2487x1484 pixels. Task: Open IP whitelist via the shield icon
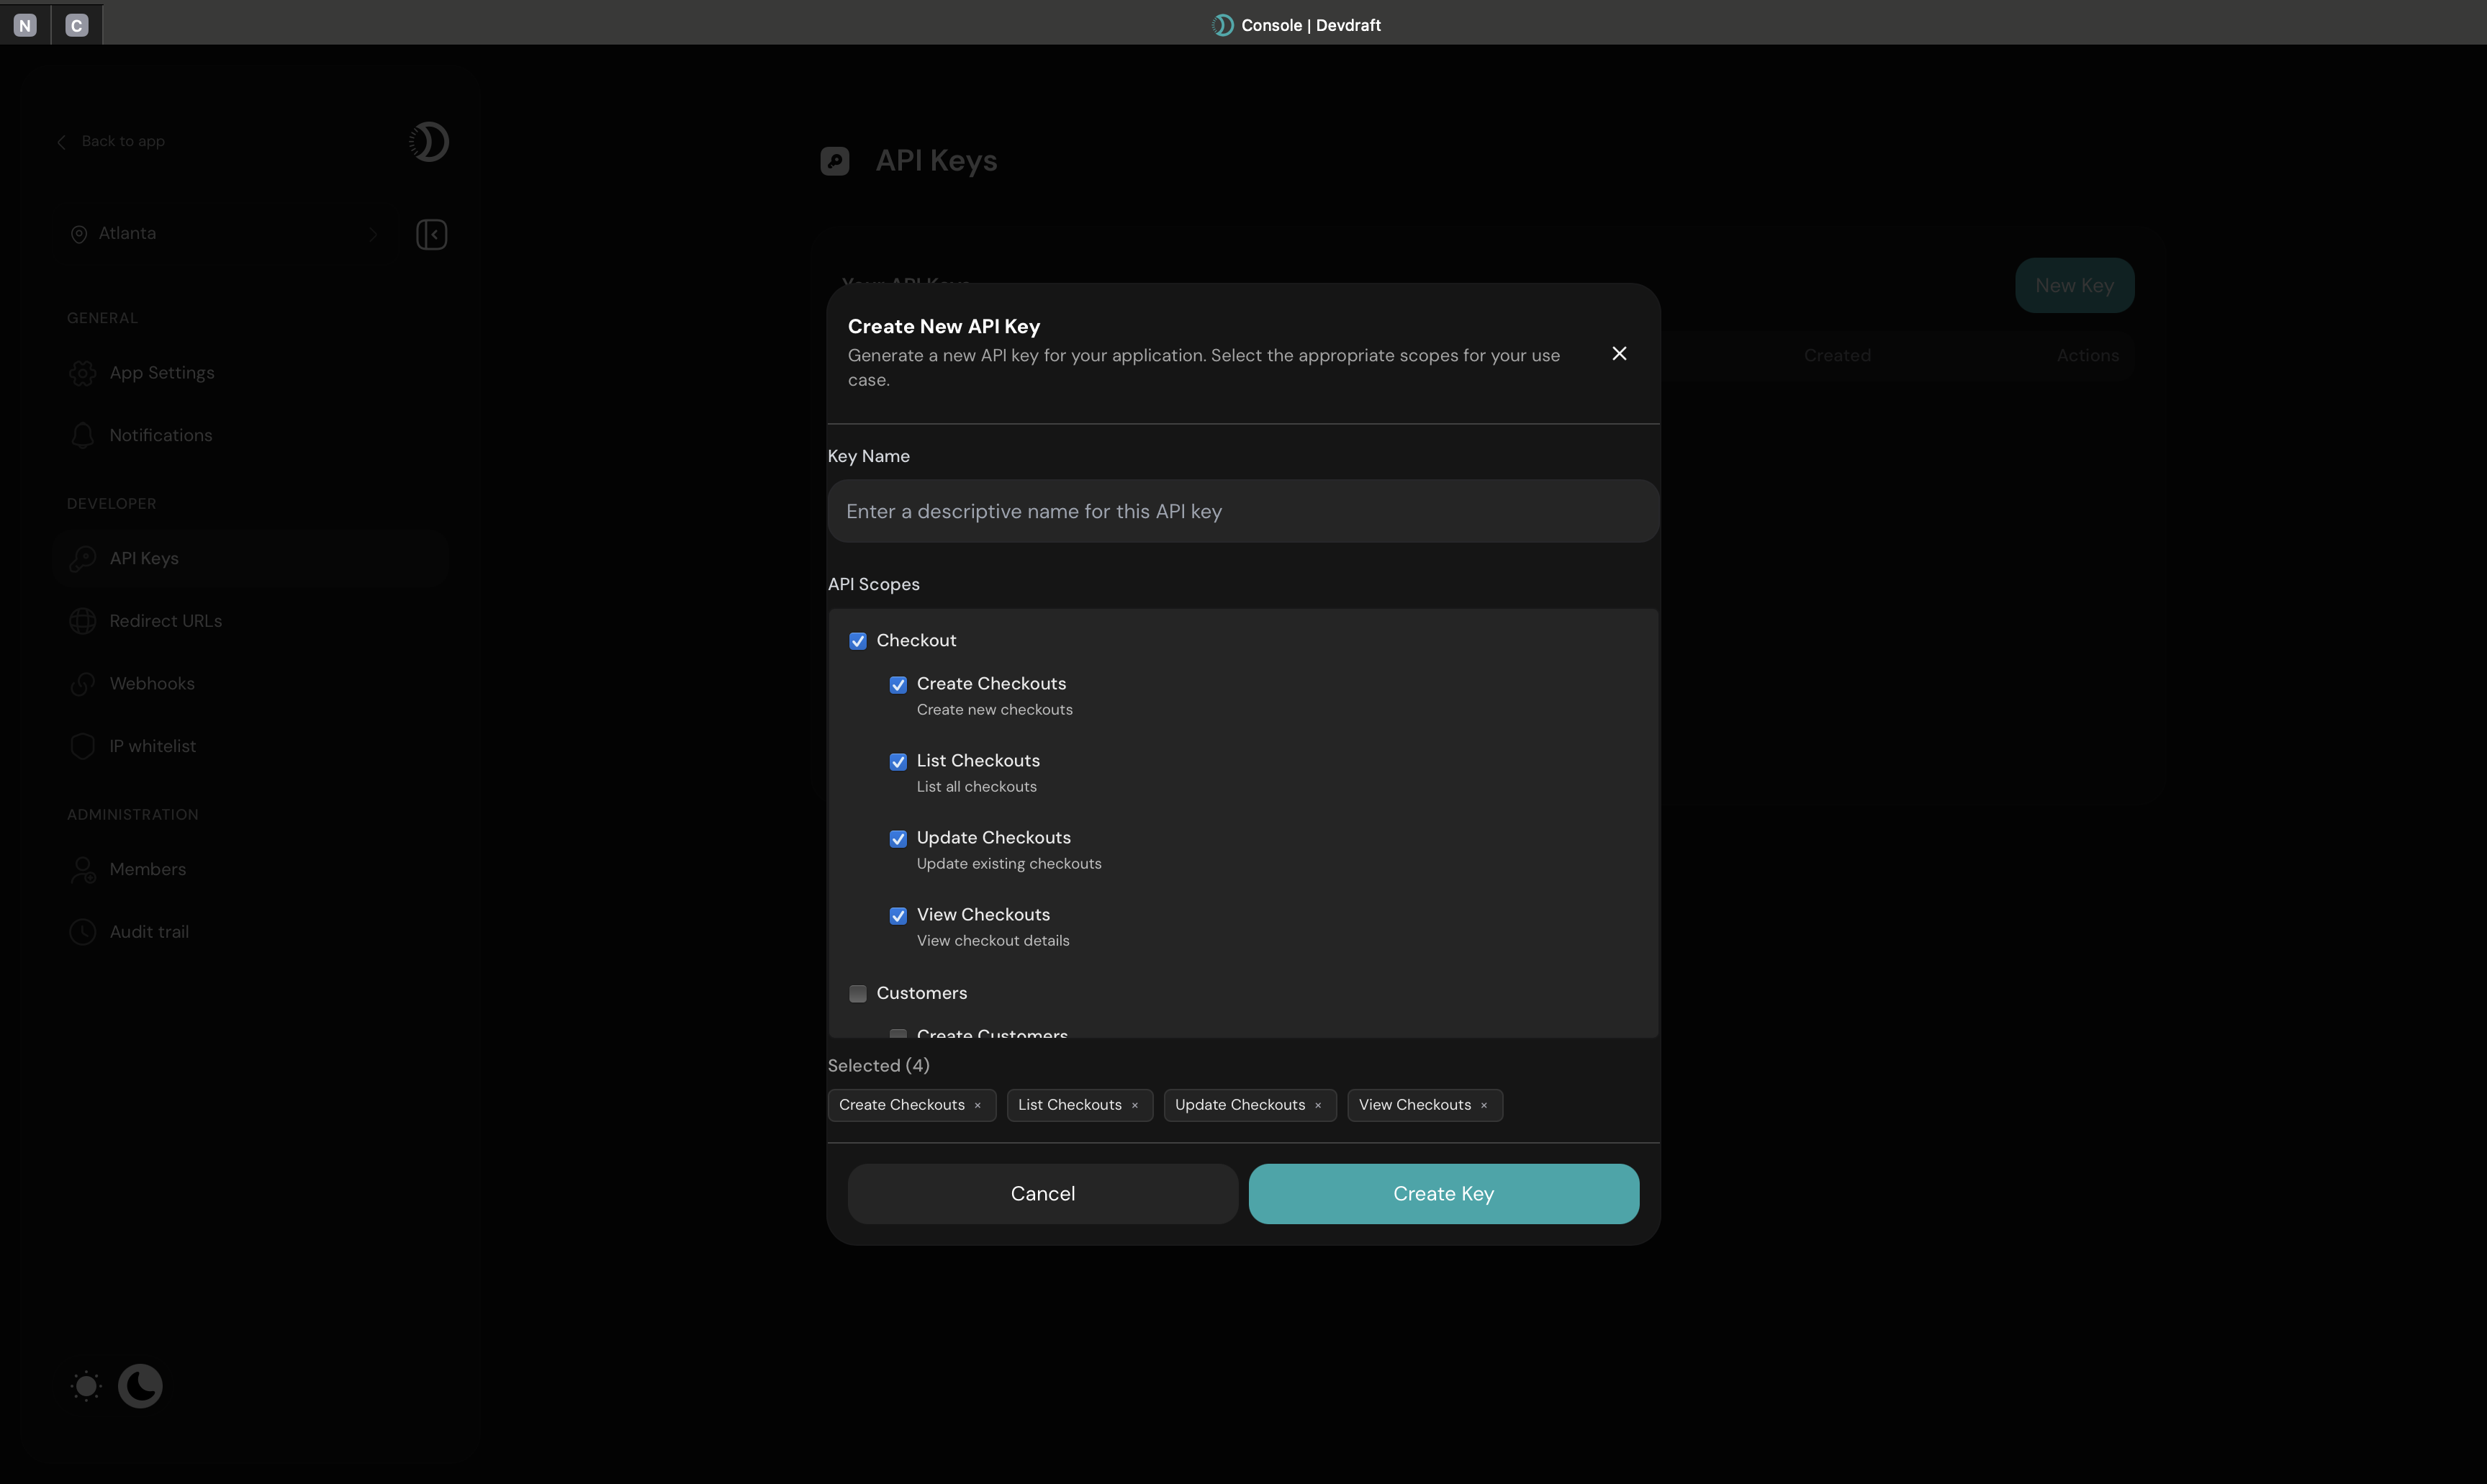[83, 745]
